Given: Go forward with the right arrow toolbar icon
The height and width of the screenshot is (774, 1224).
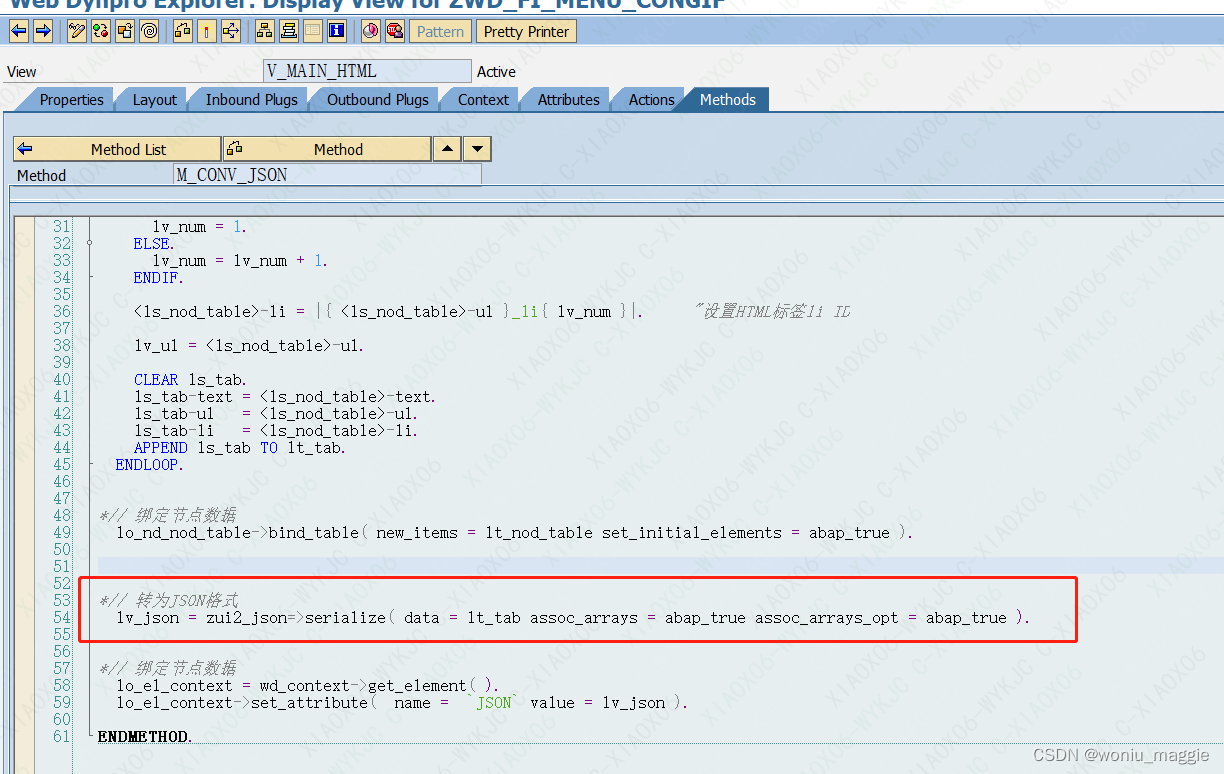Looking at the screenshot, I should point(42,31).
